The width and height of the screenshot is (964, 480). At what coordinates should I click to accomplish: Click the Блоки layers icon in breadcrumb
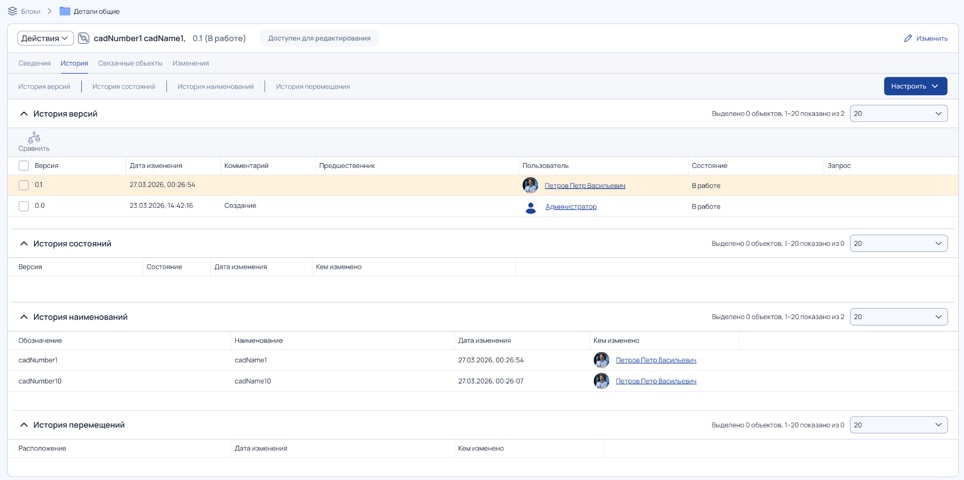click(x=12, y=11)
